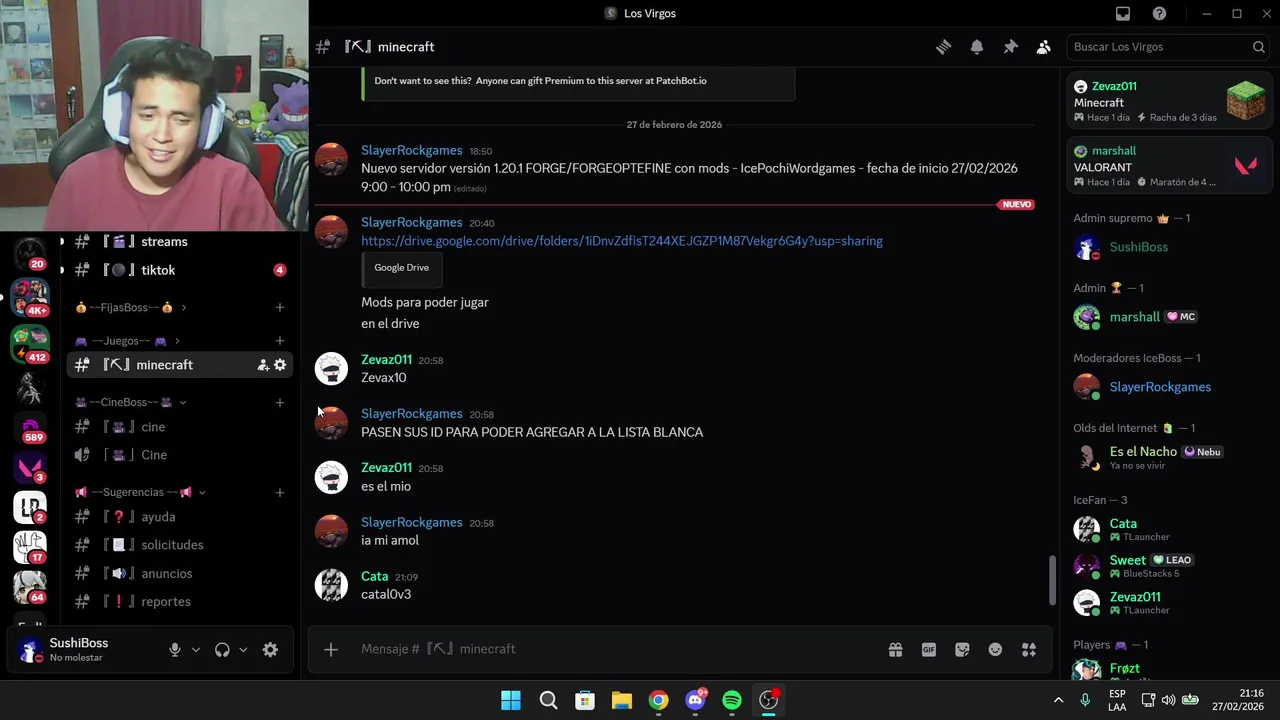Click the Google Drive embed card
The height and width of the screenshot is (720, 1280).
tap(402, 268)
